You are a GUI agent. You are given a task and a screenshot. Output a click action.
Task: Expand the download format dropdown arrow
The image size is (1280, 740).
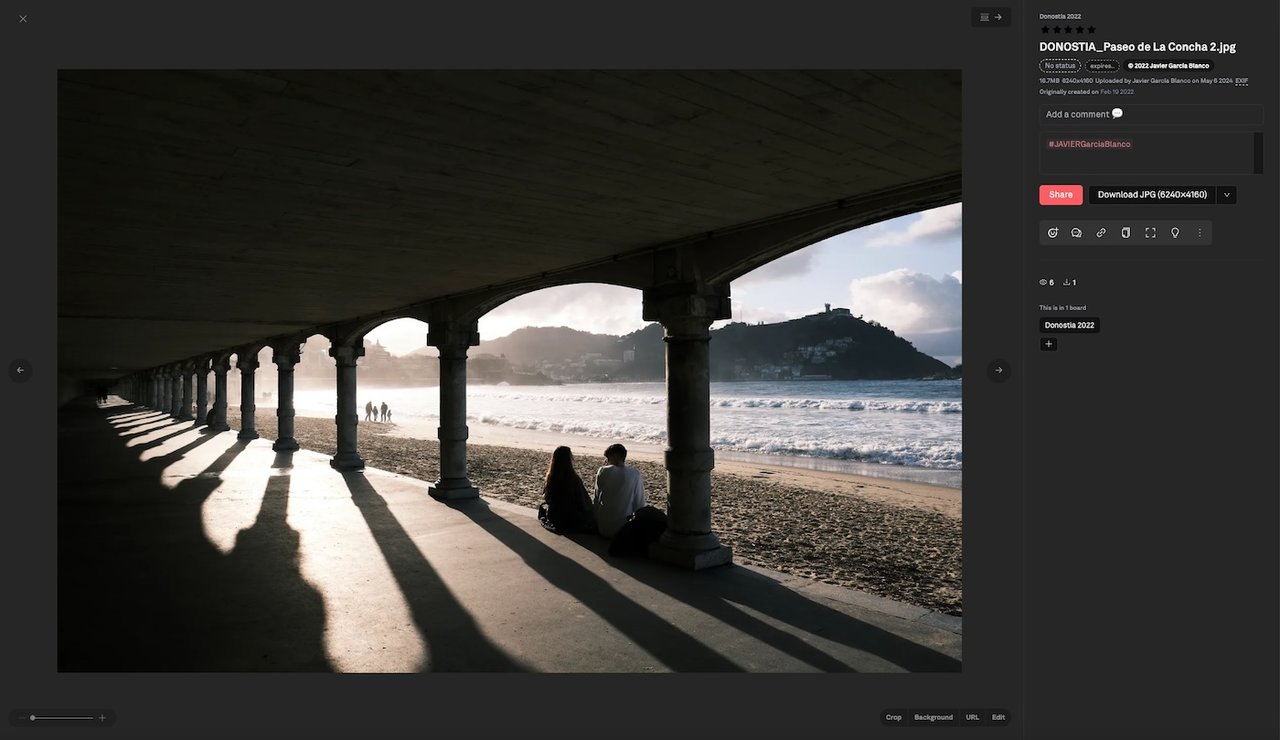click(1227, 195)
